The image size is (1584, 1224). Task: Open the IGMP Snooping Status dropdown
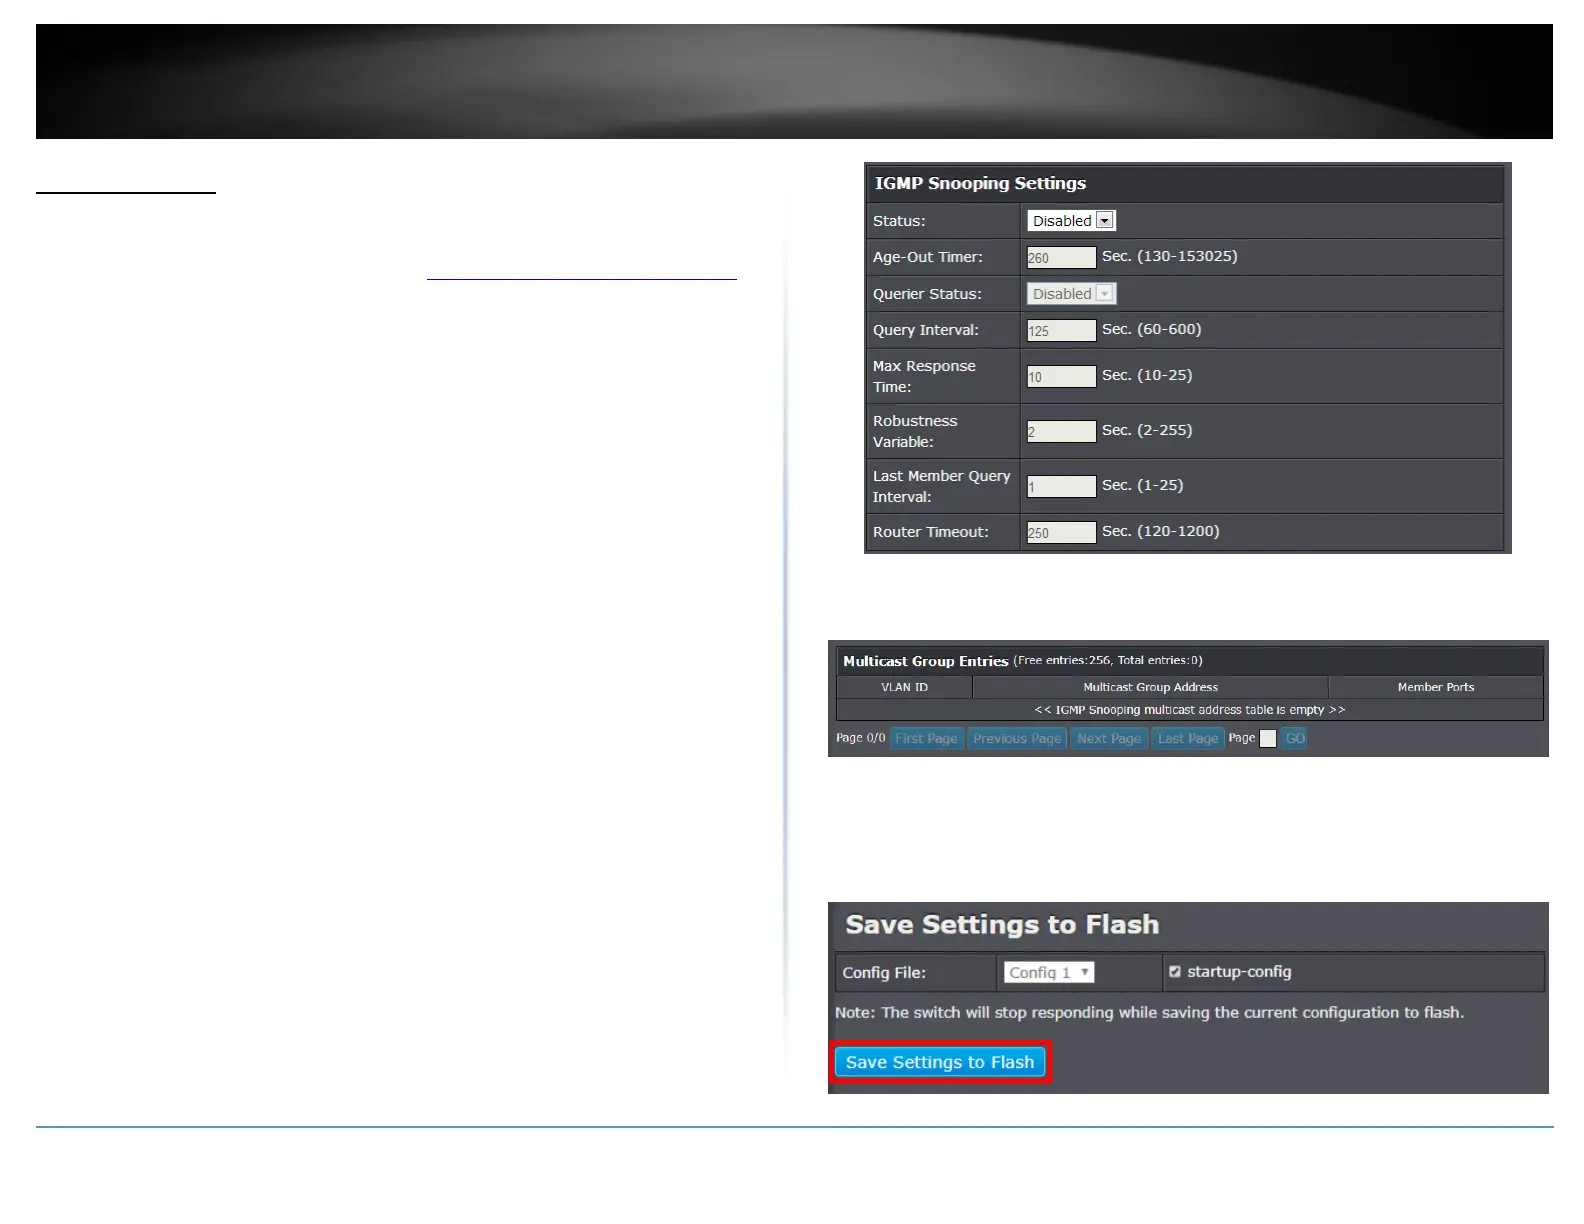pyautogui.click(x=1071, y=221)
